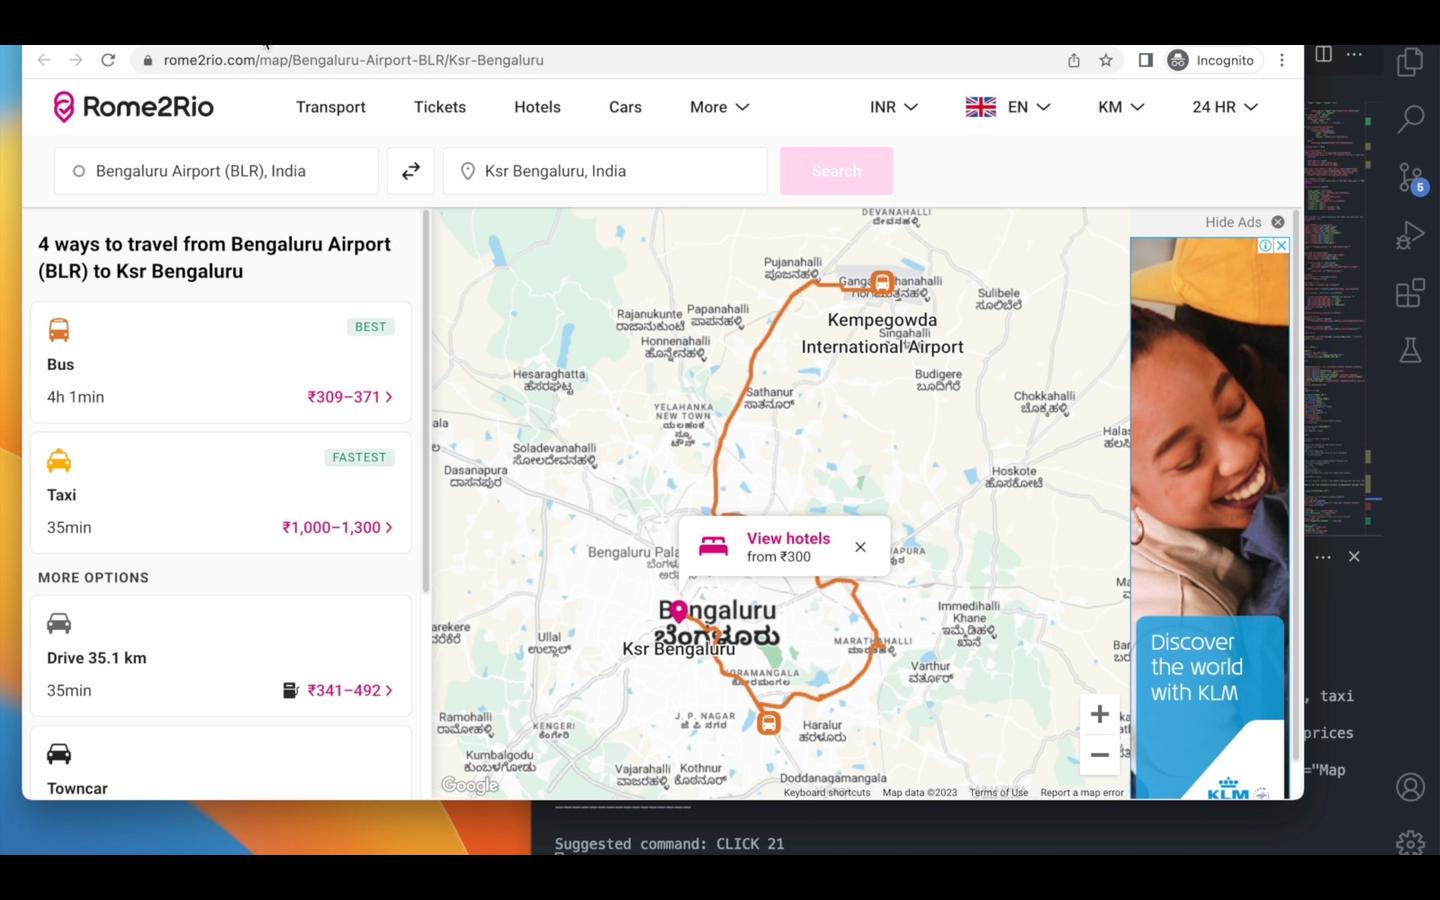Click the Drive car icon

click(x=59, y=624)
